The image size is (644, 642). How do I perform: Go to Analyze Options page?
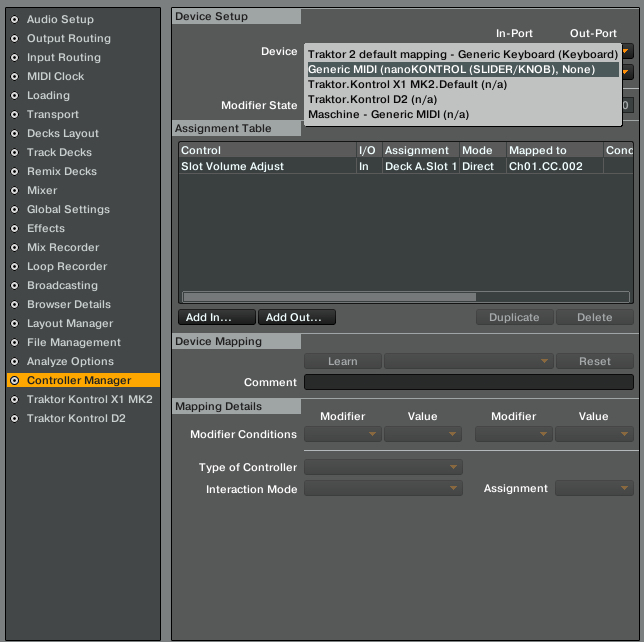70,361
